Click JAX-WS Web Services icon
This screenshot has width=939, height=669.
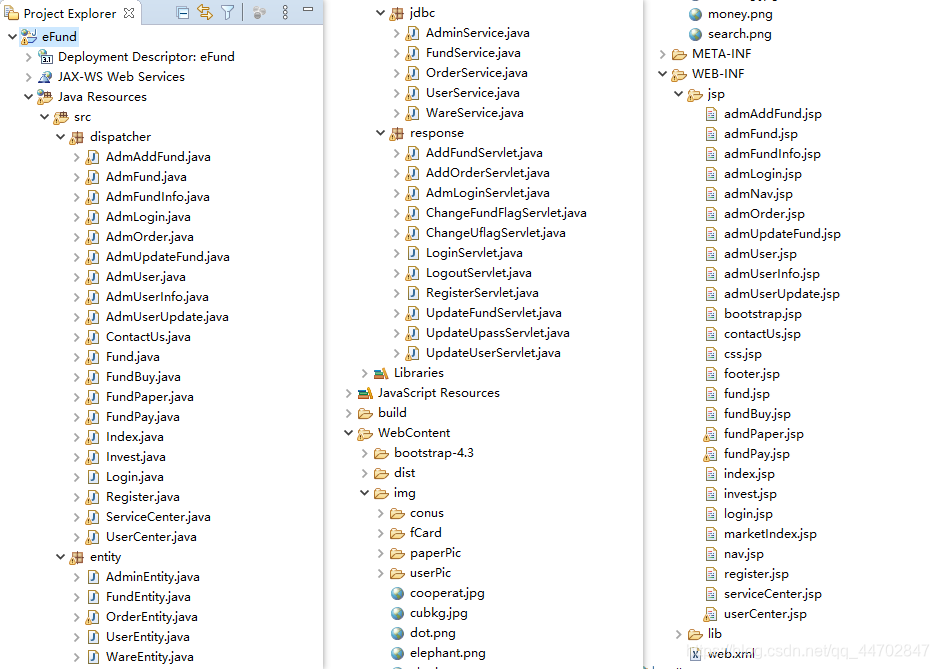coord(45,77)
